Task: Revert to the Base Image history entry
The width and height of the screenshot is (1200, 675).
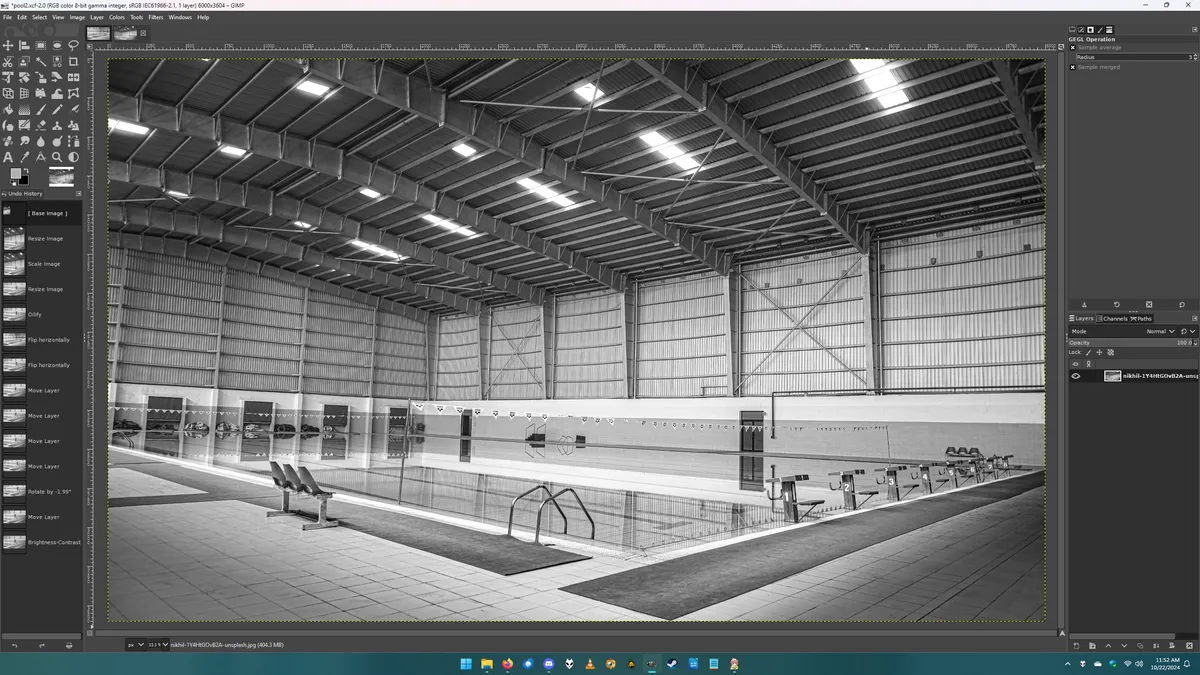Action: coord(42,213)
